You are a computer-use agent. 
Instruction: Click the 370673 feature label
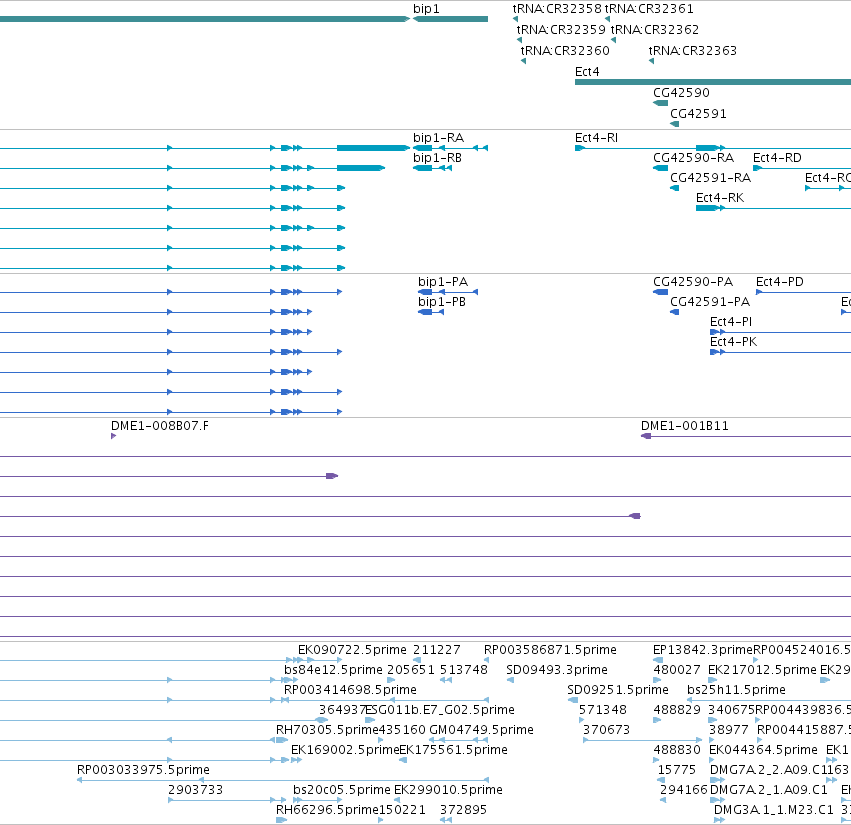pyautogui.click(x=606, y=730)
